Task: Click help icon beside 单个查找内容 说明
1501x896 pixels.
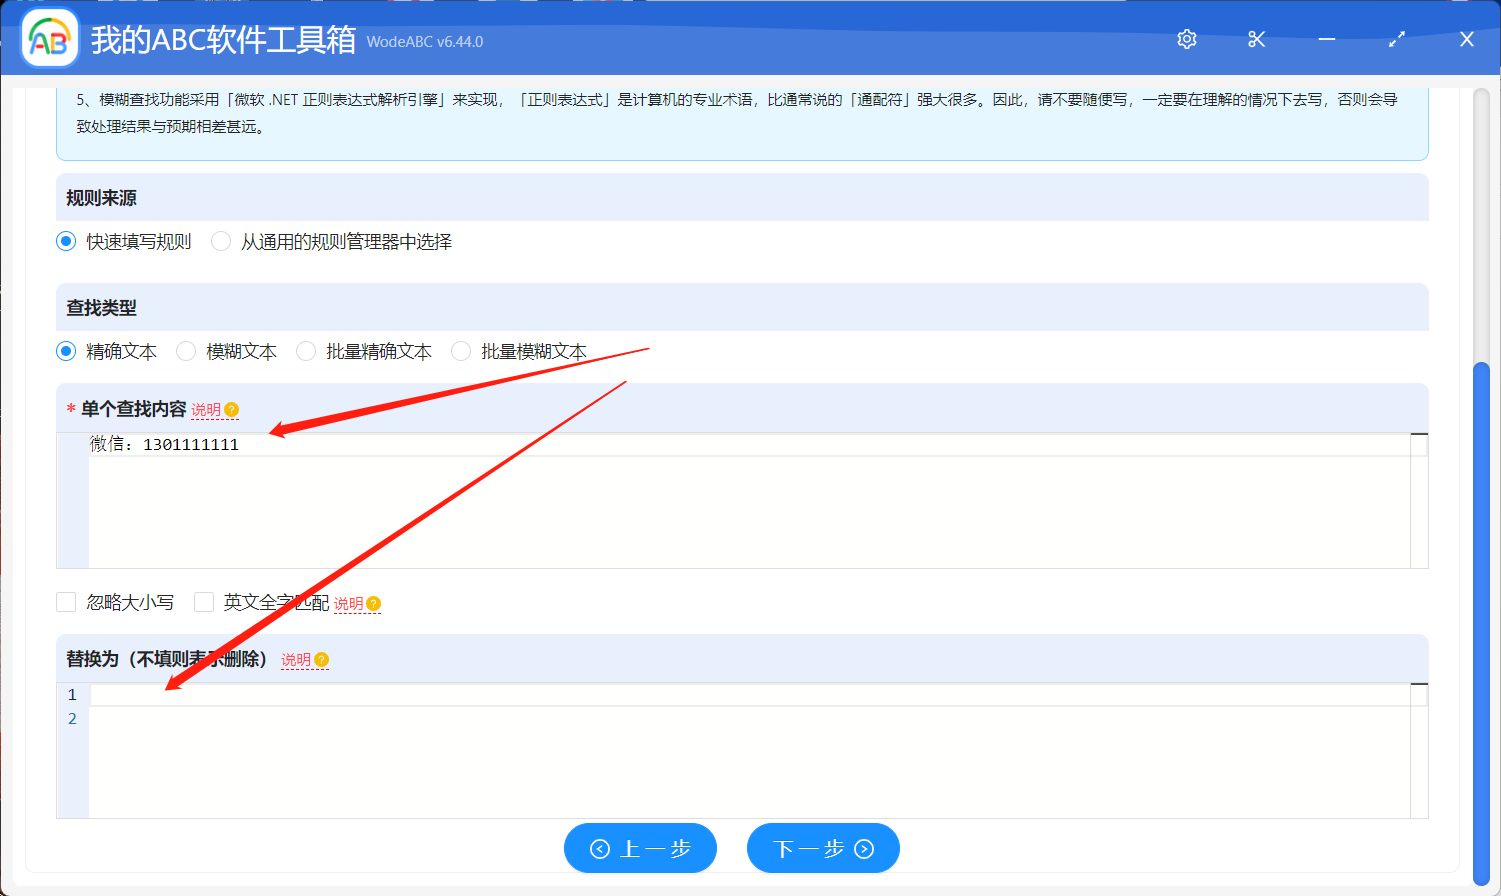Action: [x=232, y=410]
